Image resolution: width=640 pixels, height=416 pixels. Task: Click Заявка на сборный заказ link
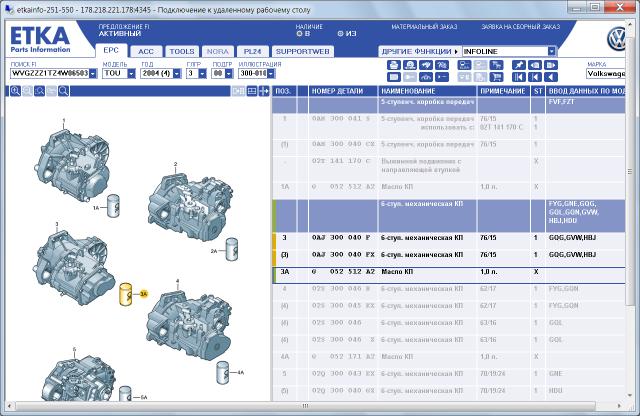(x=520, y=27)
